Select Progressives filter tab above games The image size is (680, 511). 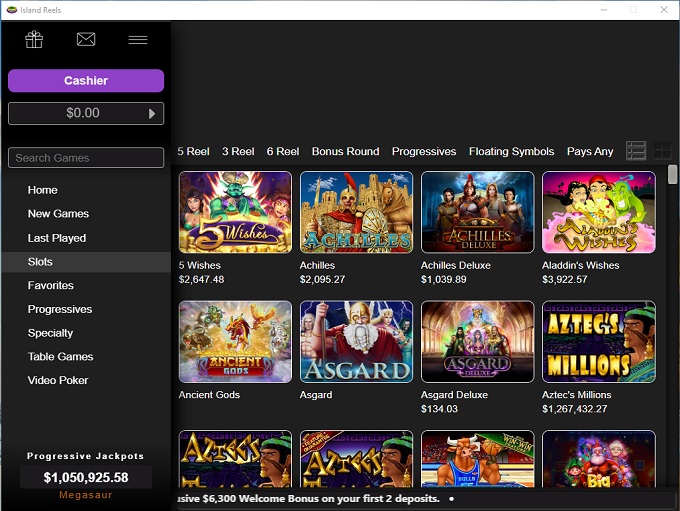(424, 151)
